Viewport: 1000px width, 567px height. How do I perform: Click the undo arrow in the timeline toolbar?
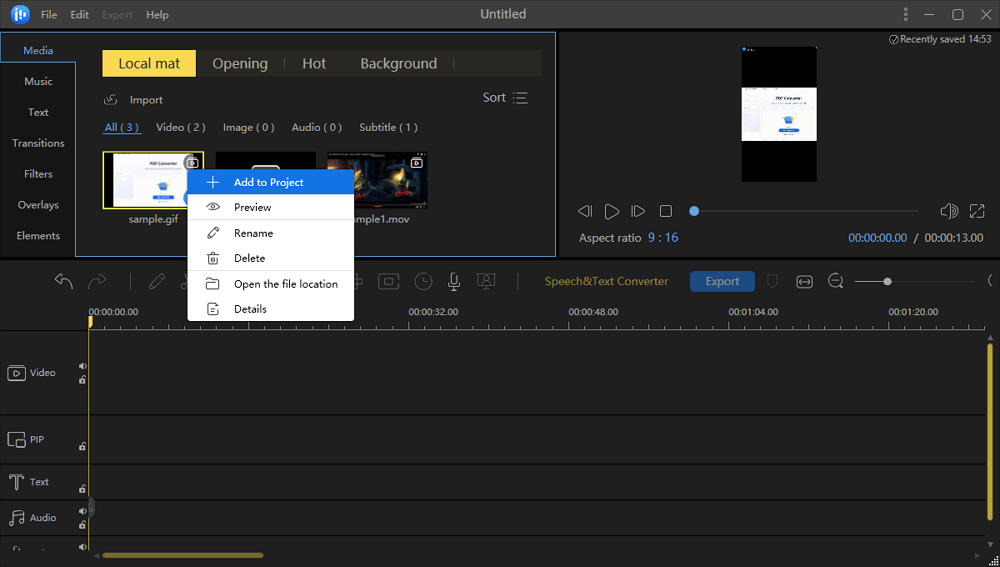click(x=64, y=282)
